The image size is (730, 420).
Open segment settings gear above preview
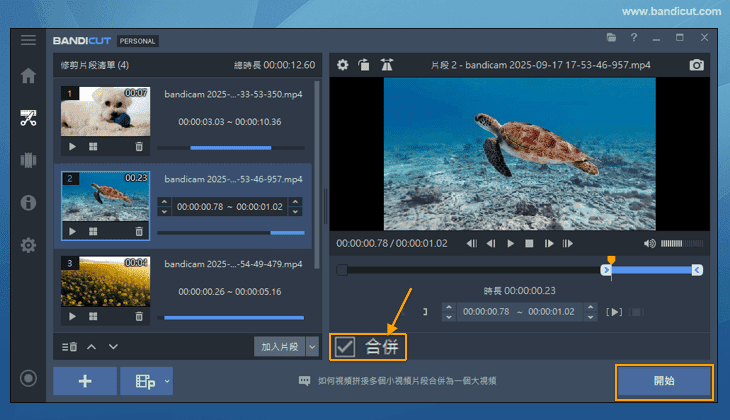tap(343, 65)
